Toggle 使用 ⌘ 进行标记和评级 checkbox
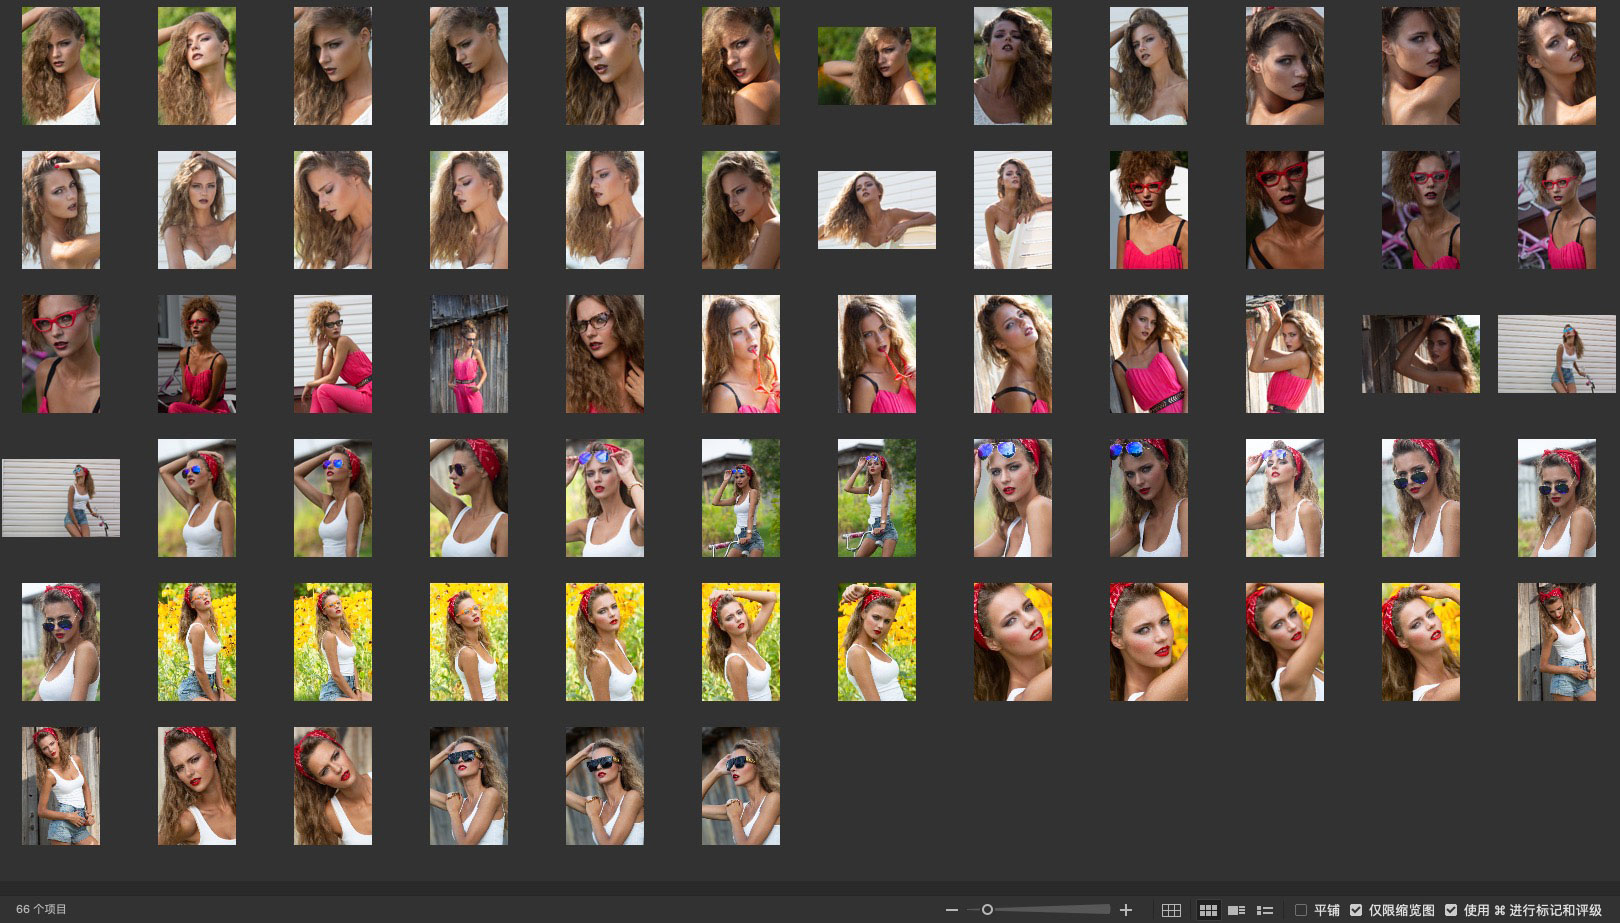Viewport: 1620px width, 923px height. [x=1451, y=910]
